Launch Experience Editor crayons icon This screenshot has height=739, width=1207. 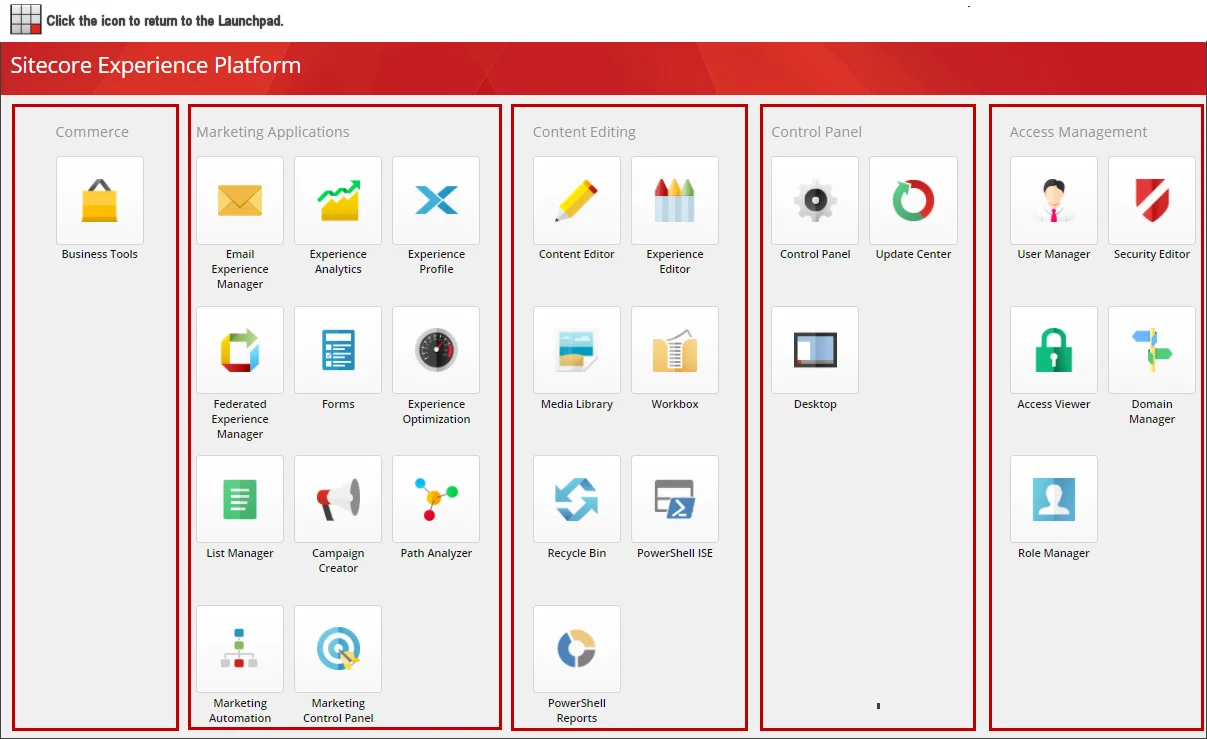click(675, 200)
